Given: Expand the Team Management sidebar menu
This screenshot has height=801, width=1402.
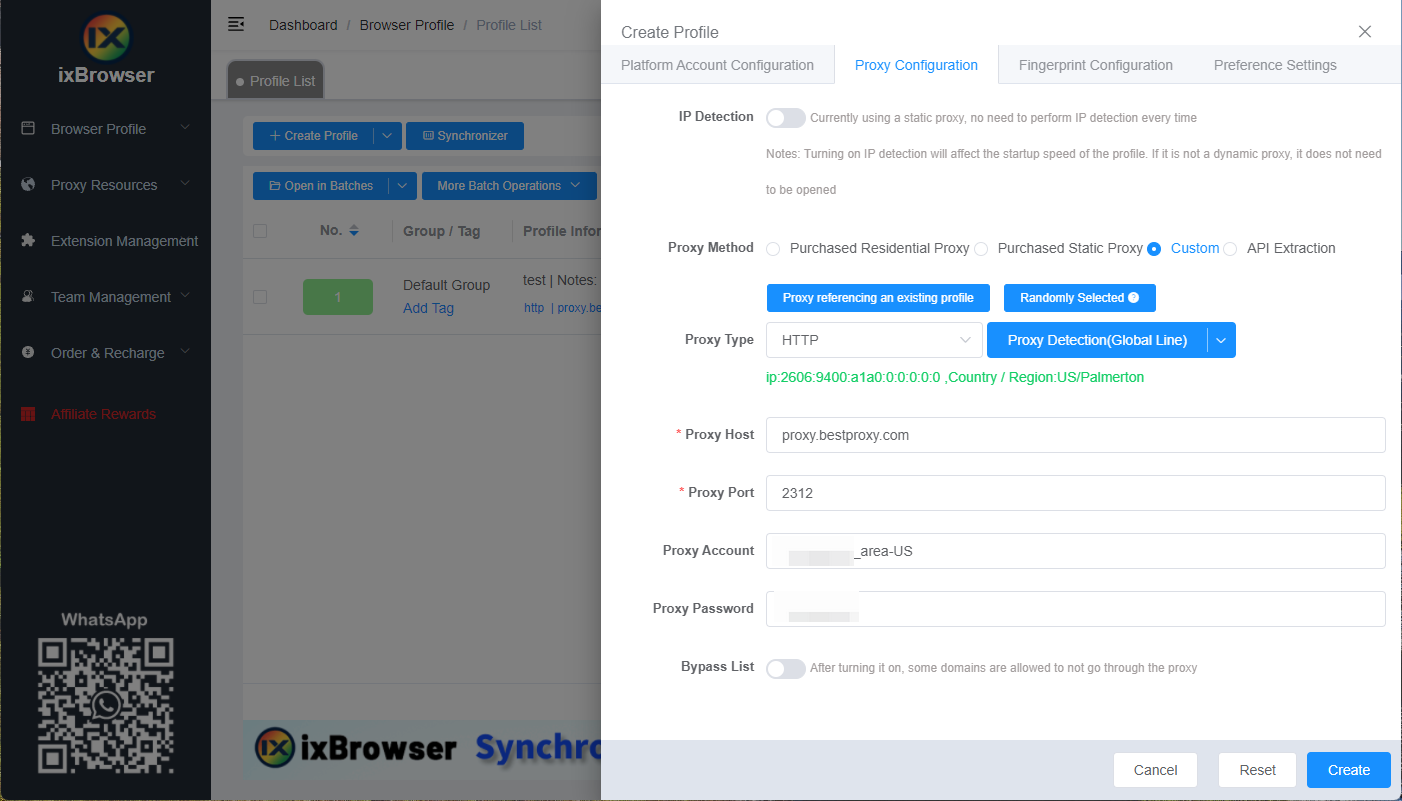Looking at the screenshot, I should point(185,296).
